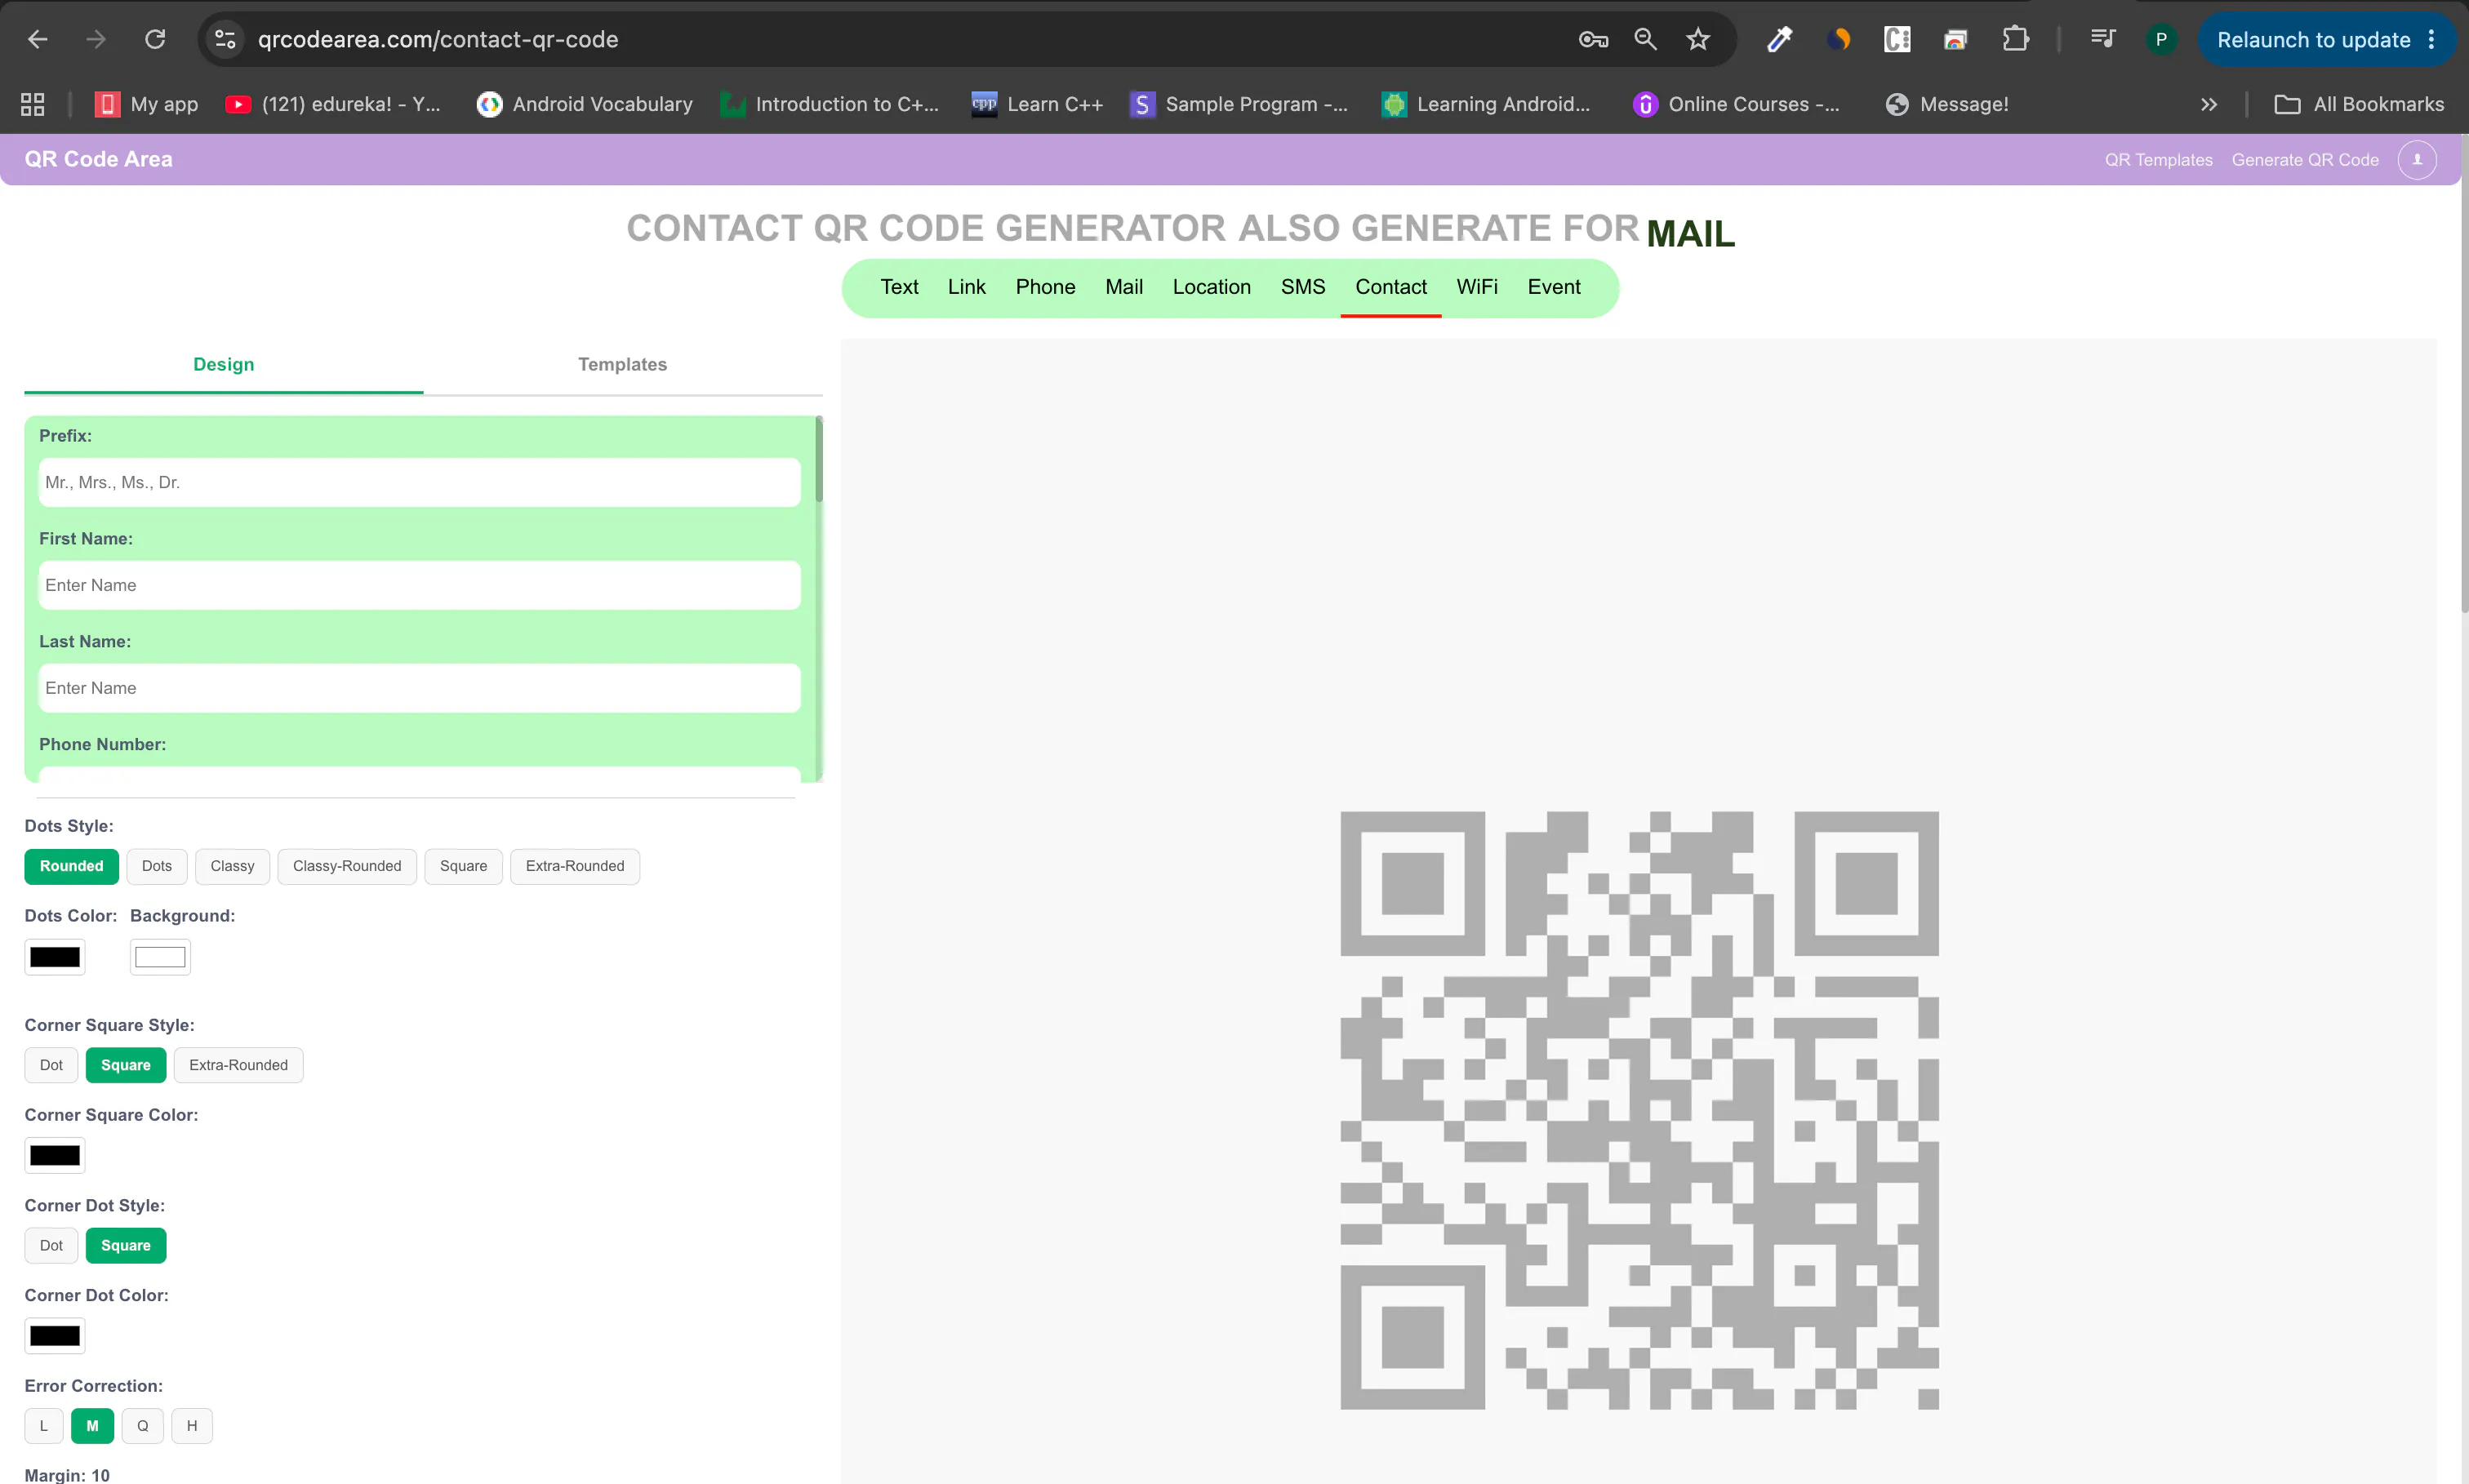The height and width of the screenshot is (1484, 2469).
Task: Open the Templates tab
Action: pyautogui.click(x=622, y=364)
